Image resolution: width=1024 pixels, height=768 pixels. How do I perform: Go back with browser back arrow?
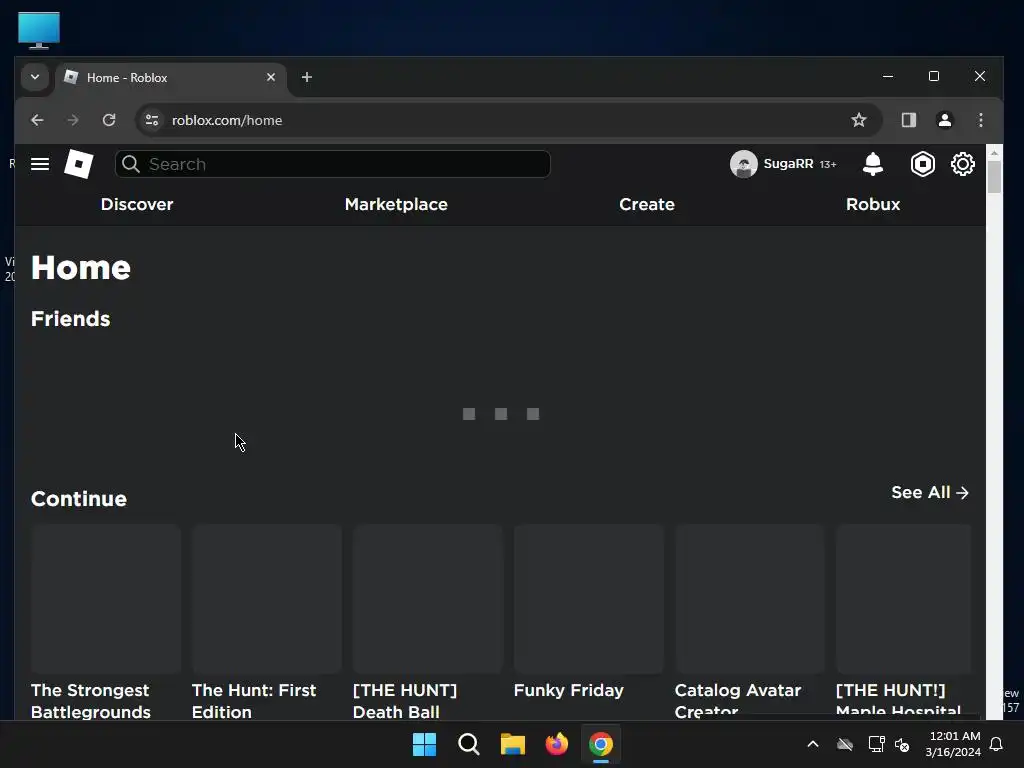37,120
